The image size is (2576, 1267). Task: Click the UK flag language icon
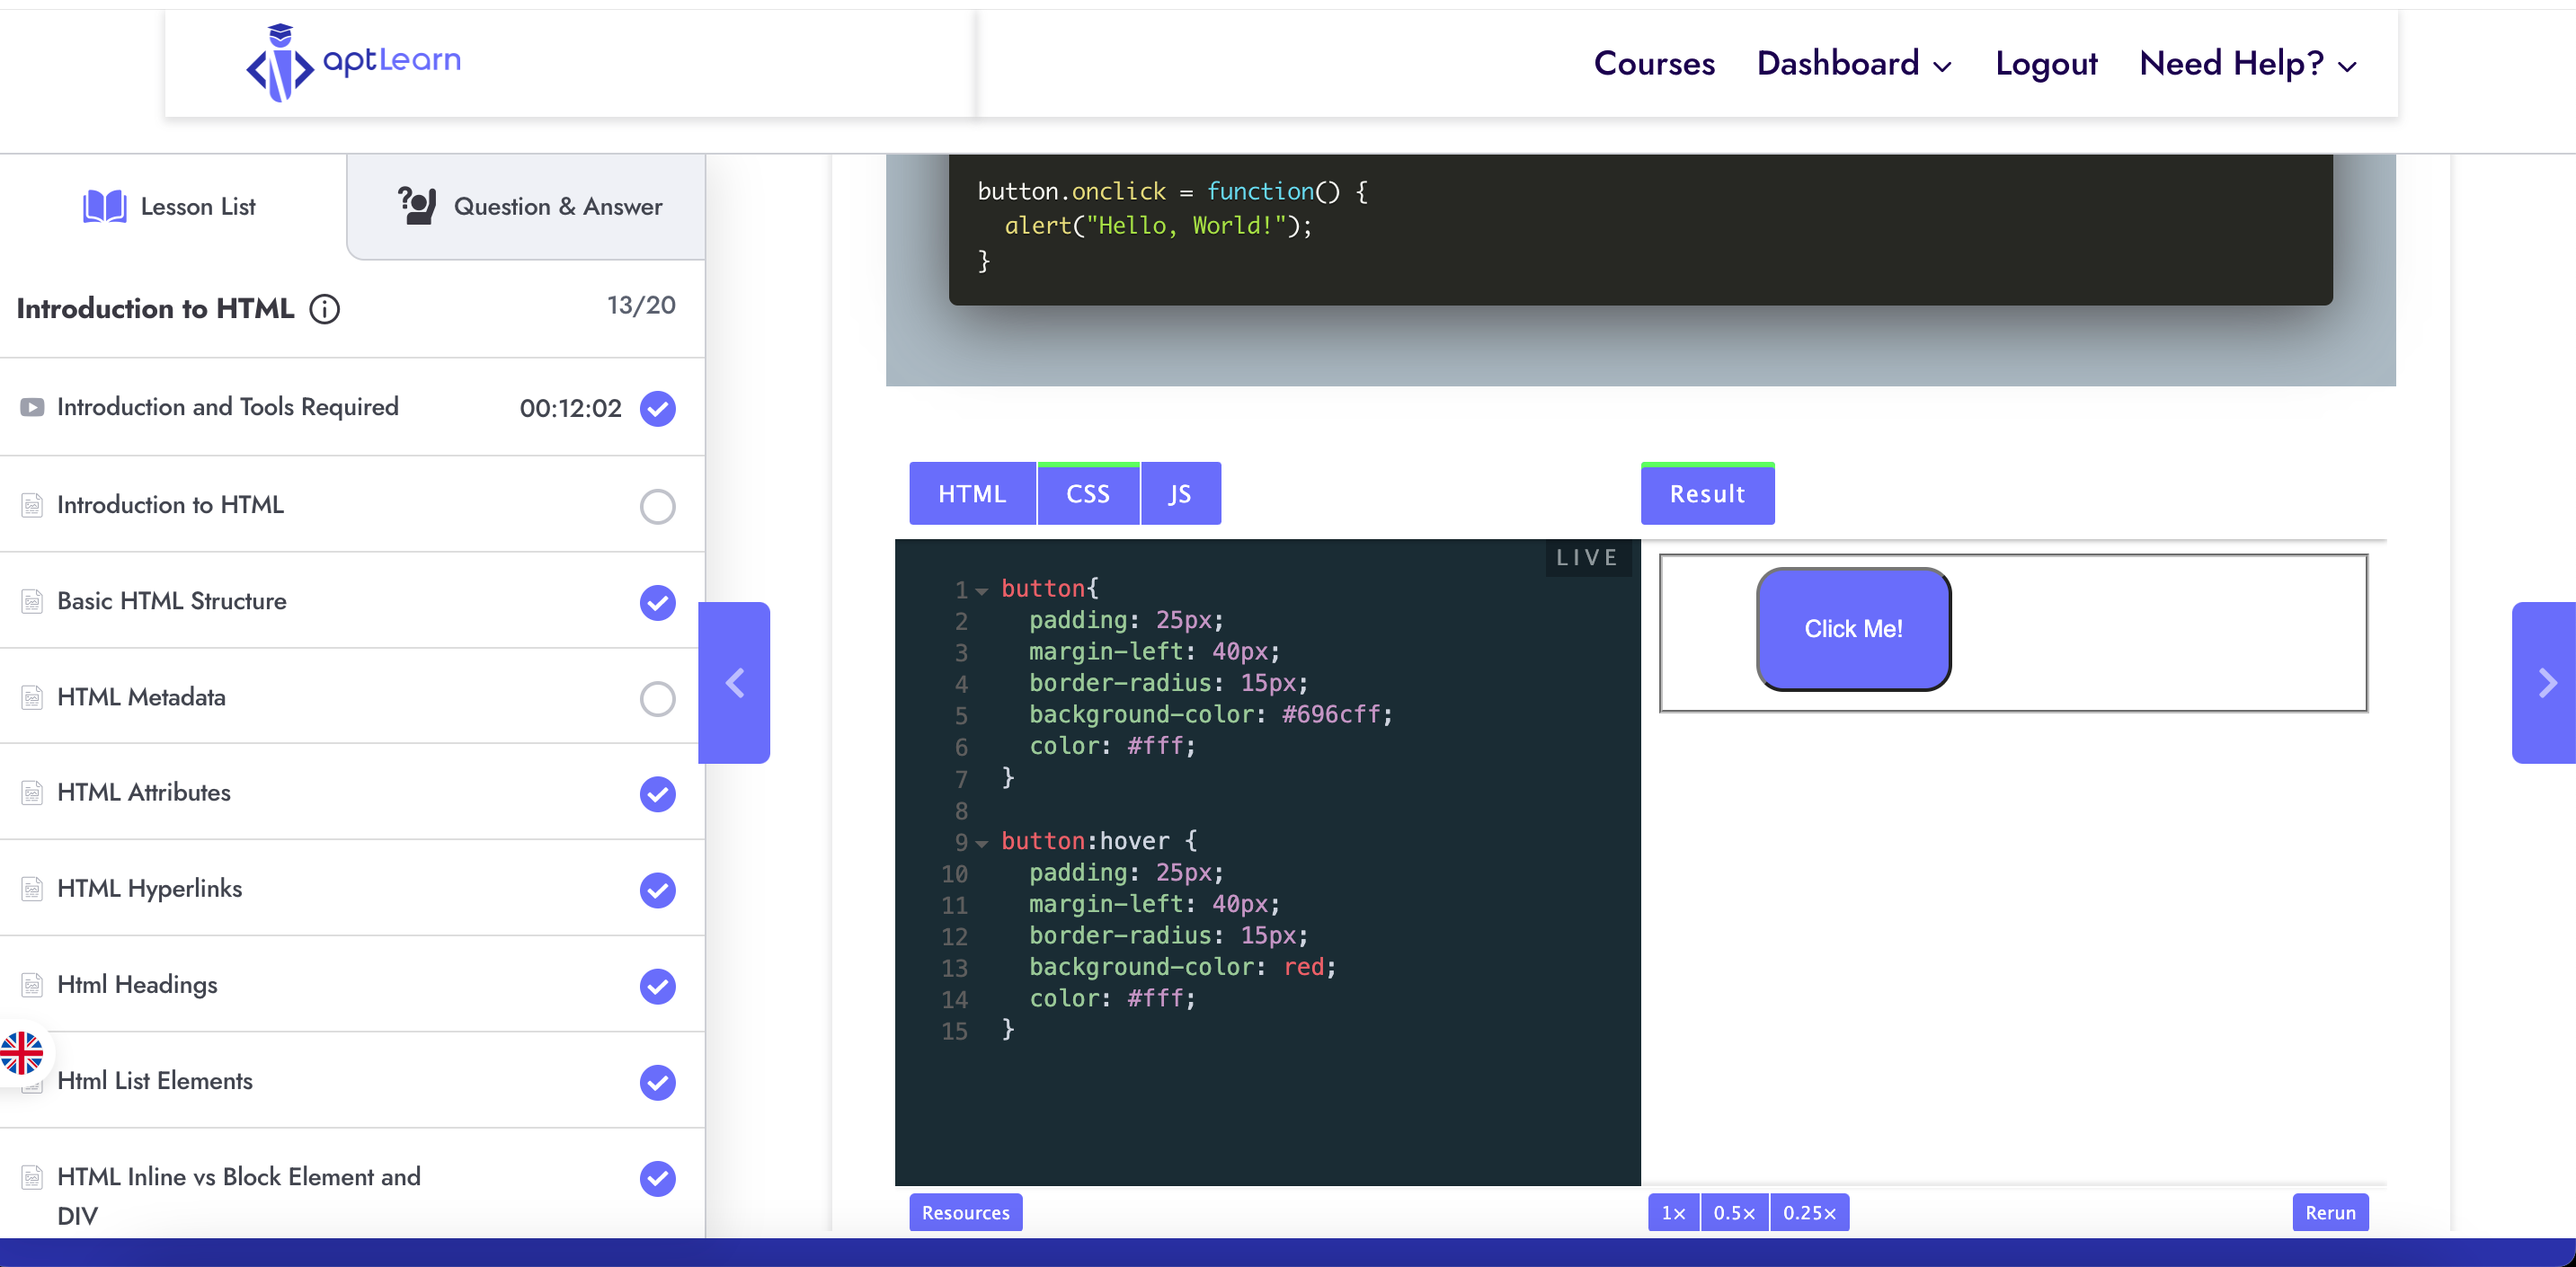21,1054
